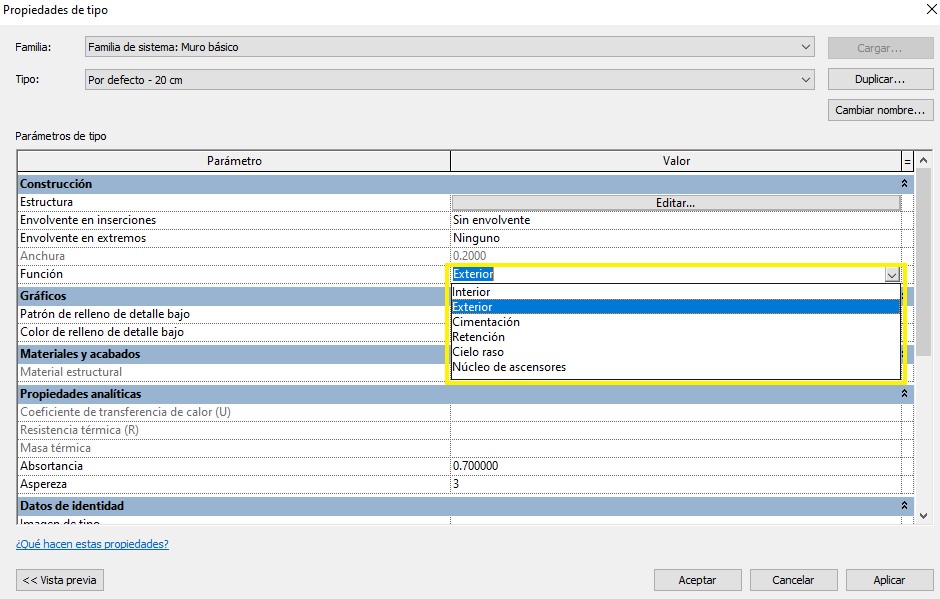Choose Cimentación from the Función dropdown
940x599 pixels.
point(486,322)
